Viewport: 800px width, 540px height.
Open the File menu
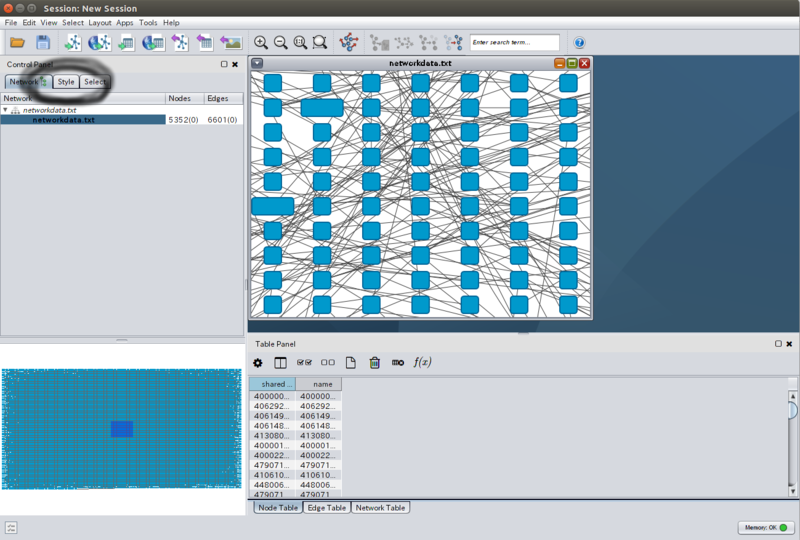pos(11,22)
